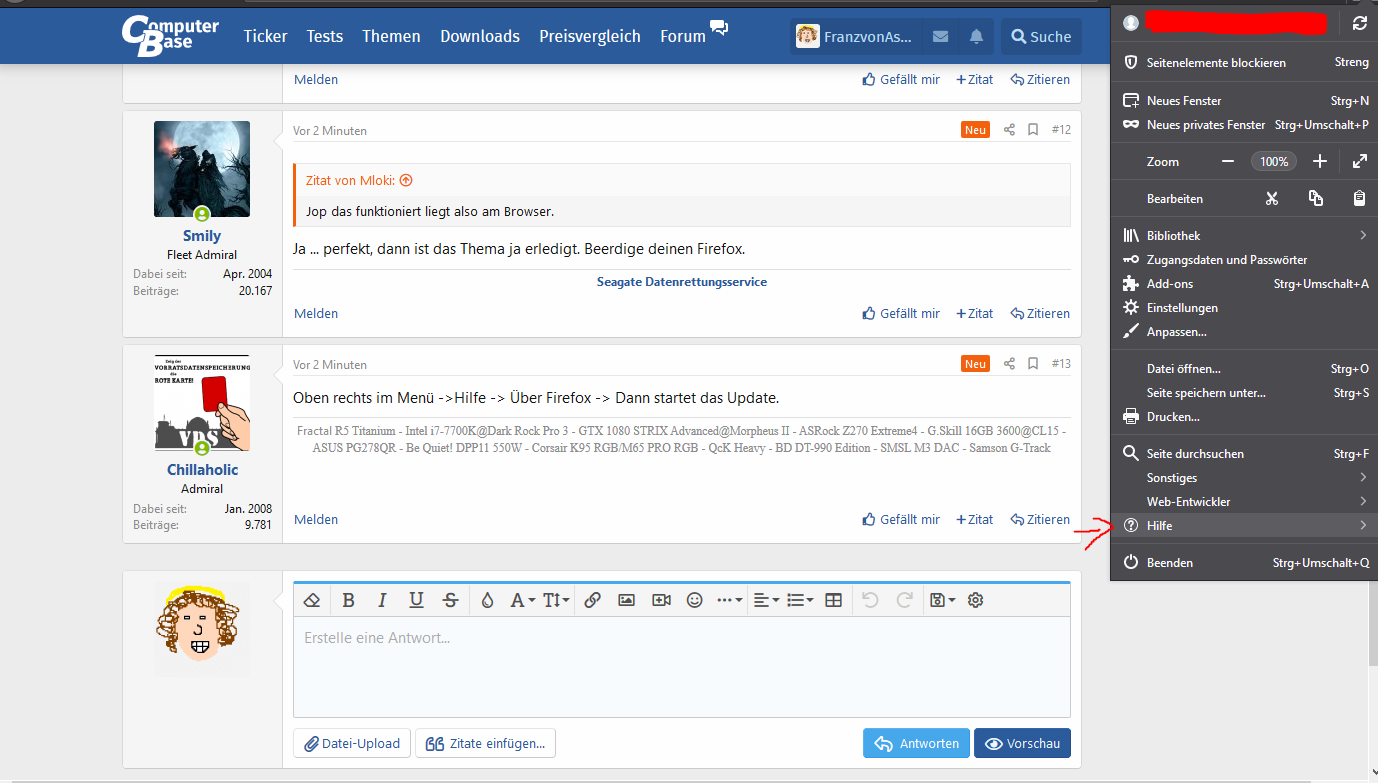Click the copy icon in Firefox menu
The width and height of the screenshot is (1378, 783).
click(1316, 198)
